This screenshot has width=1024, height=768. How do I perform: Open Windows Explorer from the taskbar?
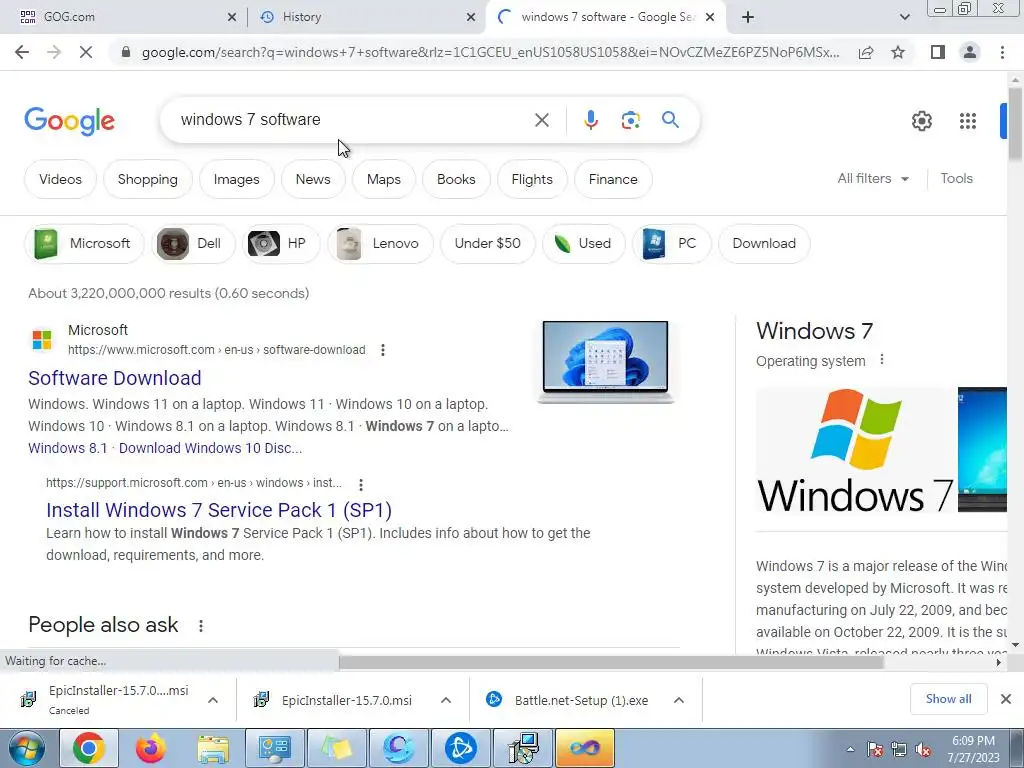pos(212,748)
